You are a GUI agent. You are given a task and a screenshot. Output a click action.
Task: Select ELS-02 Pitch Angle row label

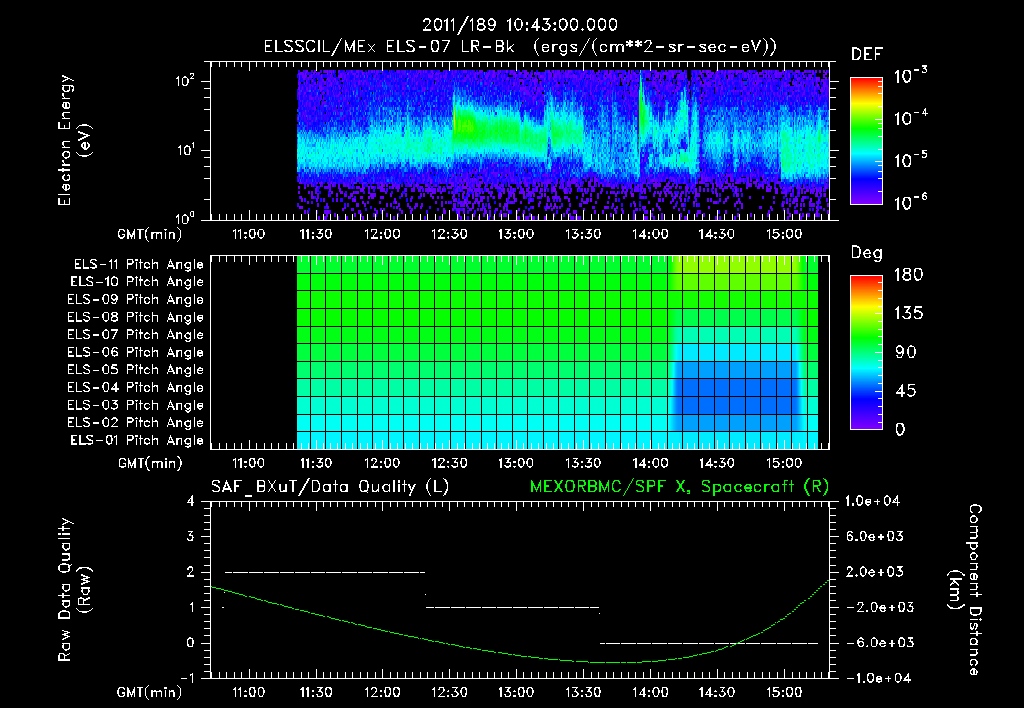pos(136,423)
